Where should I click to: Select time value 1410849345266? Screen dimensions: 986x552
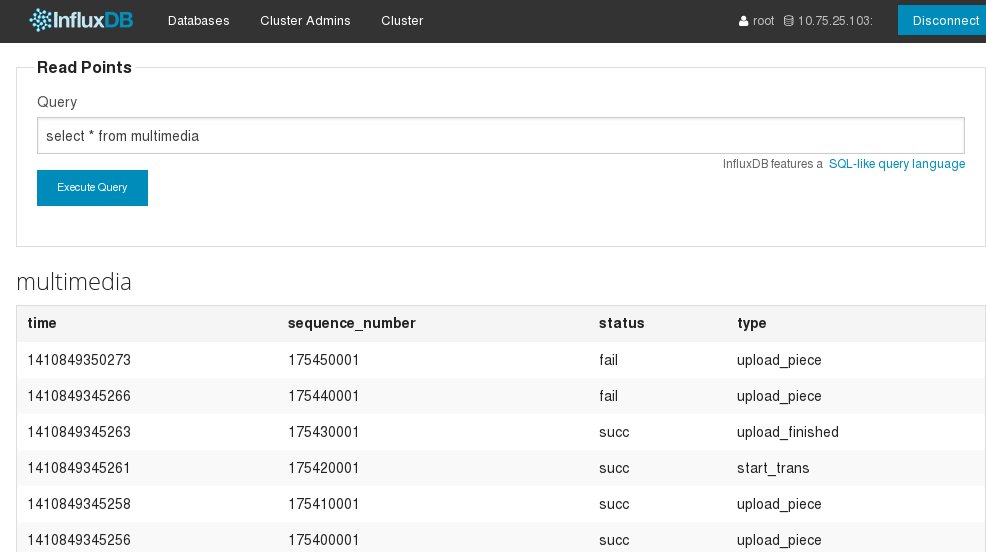pos(79,396)
